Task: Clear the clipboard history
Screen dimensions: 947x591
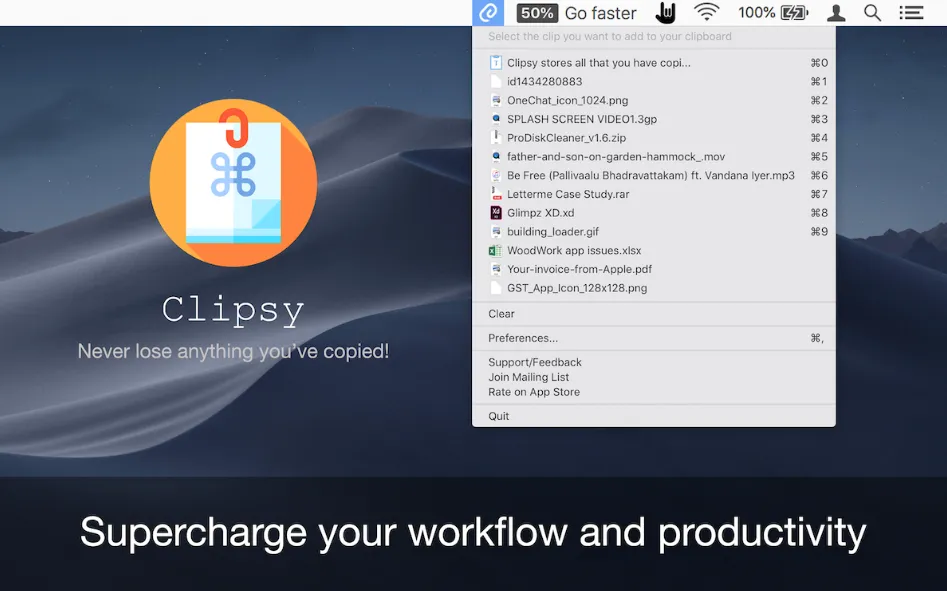Action: [653, 314]
